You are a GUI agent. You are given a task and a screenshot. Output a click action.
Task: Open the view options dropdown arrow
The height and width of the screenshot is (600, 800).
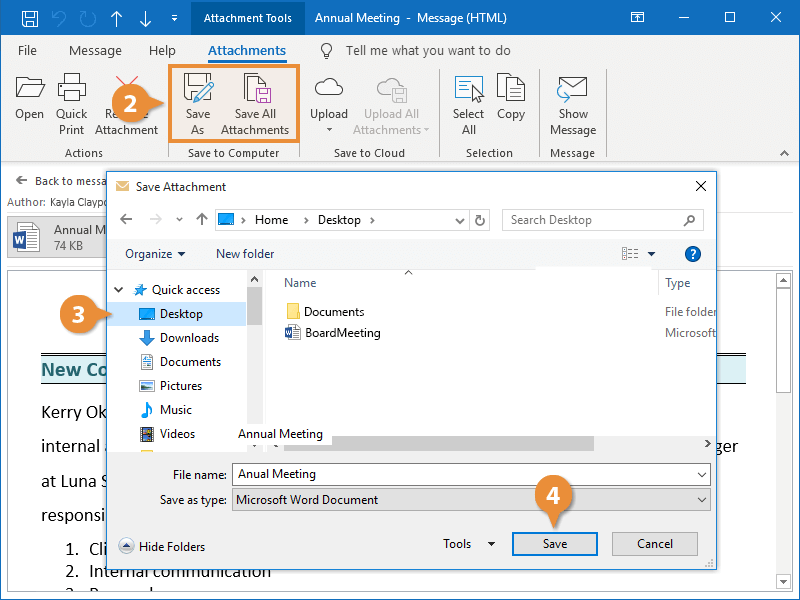click(x=652, y=254)
